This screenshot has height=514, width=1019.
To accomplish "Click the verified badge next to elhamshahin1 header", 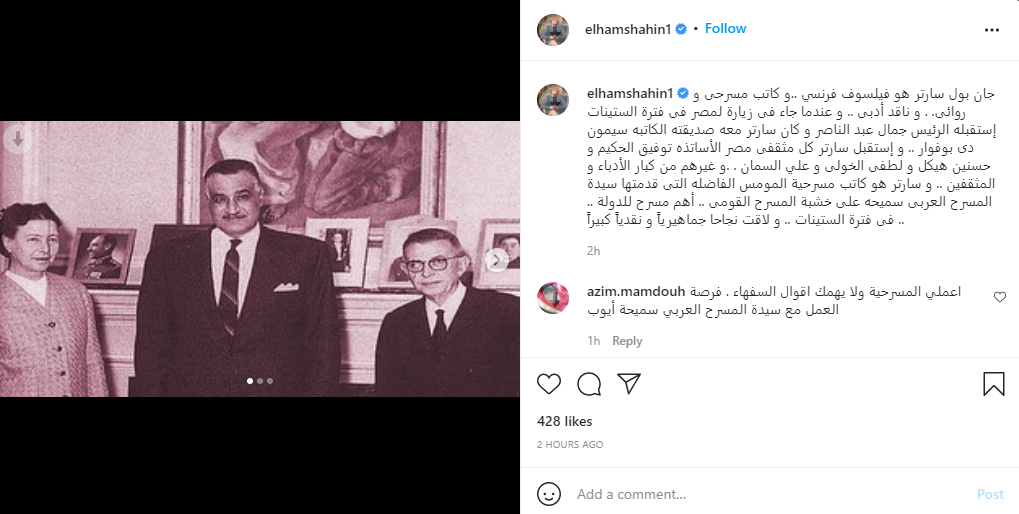I will click(x=681, y=29).
